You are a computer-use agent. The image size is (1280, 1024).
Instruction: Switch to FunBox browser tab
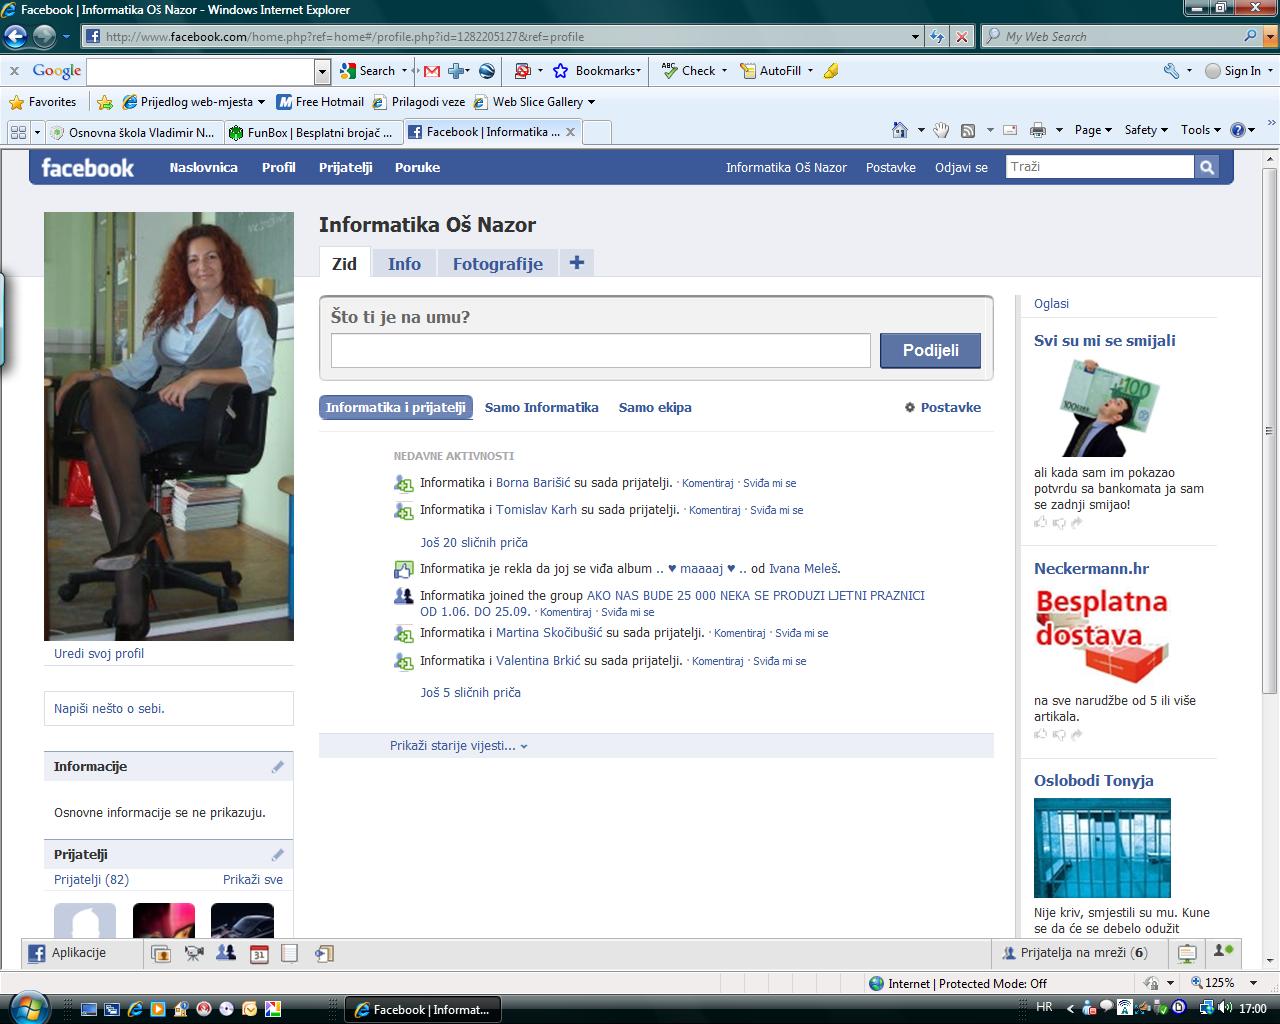click(311, 132)
